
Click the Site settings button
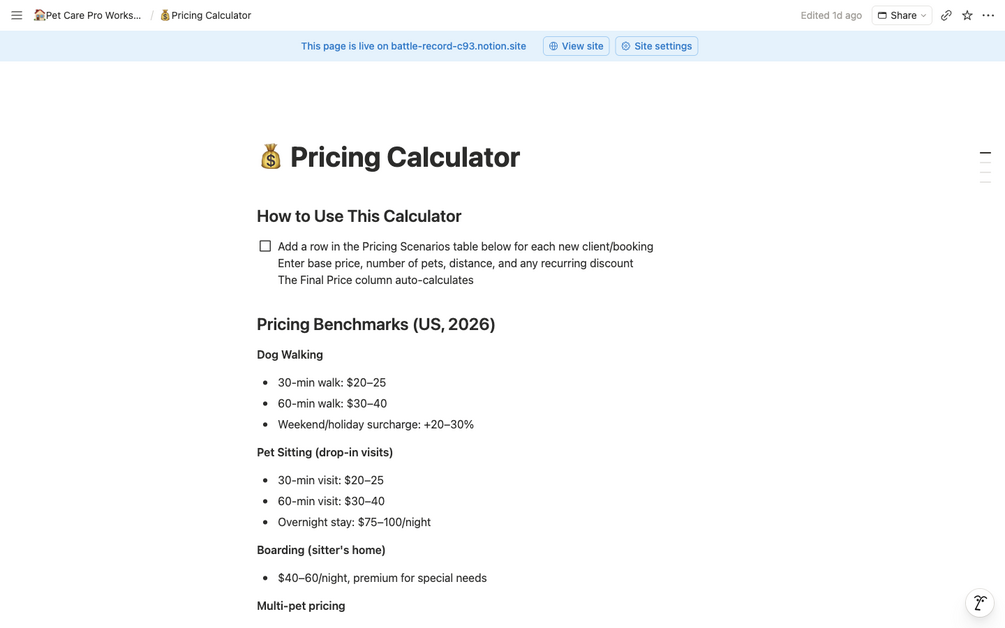pos(656,46)
